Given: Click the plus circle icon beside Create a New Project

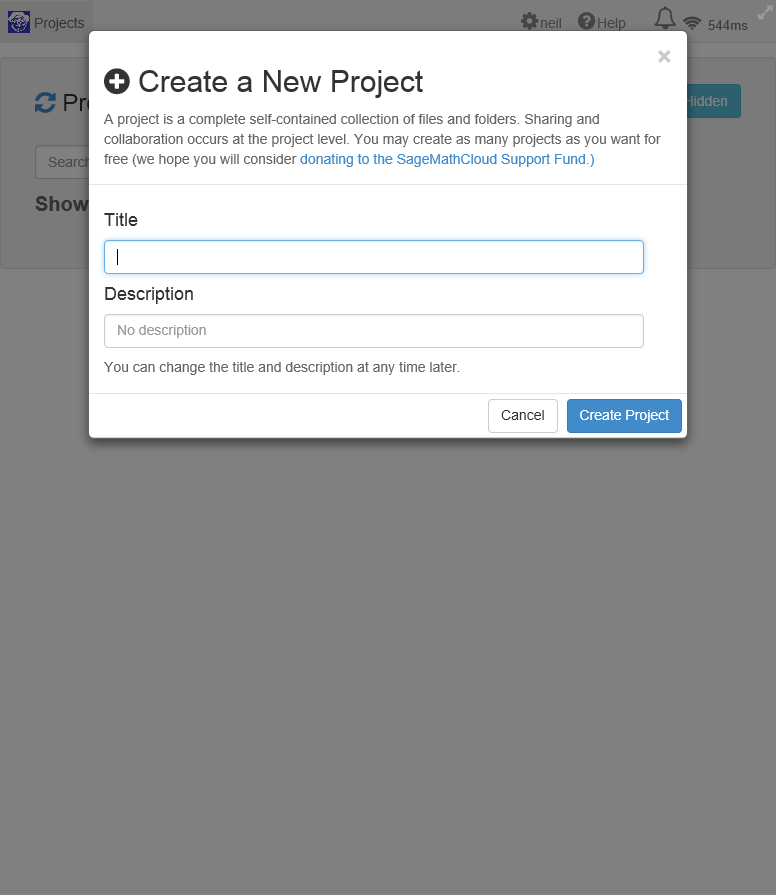Looking at the screenshot, I should point(117,82).
